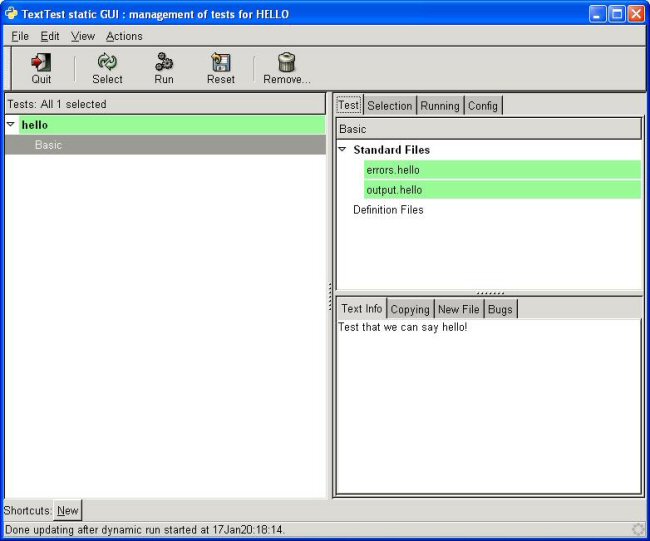The width and height of the screenshot is (650, 541).
Task: Switch to the Config tab
Action: pos(483,106)
